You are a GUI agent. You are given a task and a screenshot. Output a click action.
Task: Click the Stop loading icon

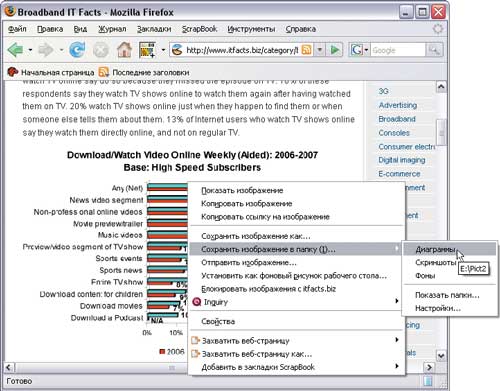(x=101, y=50)
